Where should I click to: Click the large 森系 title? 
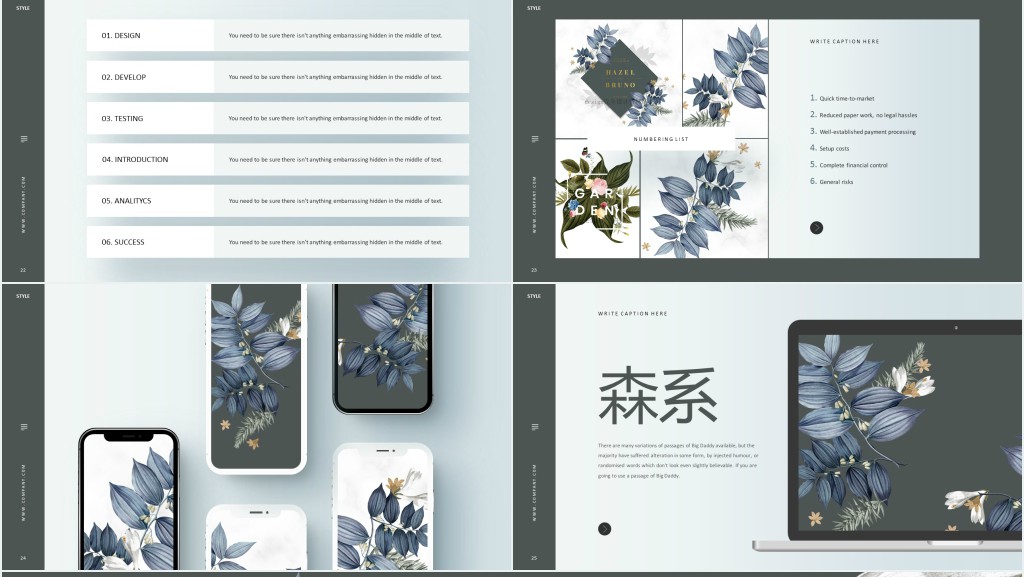point(658,396)
